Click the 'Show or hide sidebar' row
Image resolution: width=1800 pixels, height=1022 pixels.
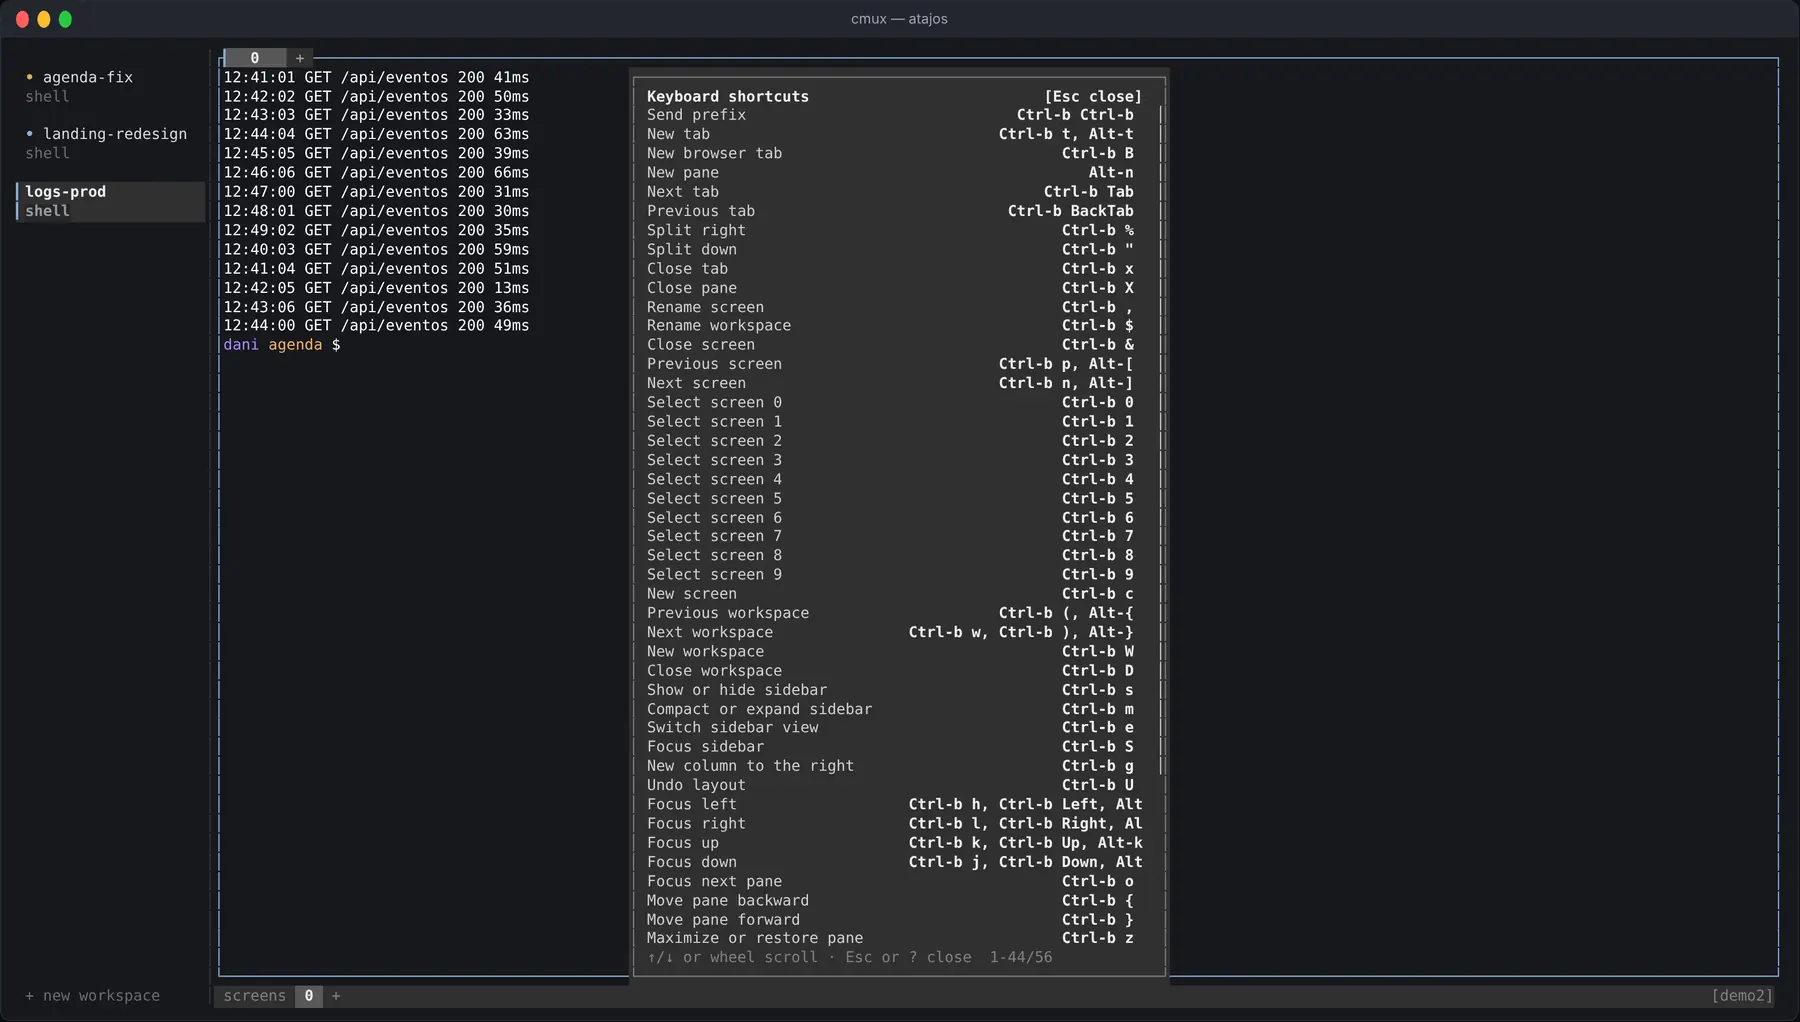[890, 690]
